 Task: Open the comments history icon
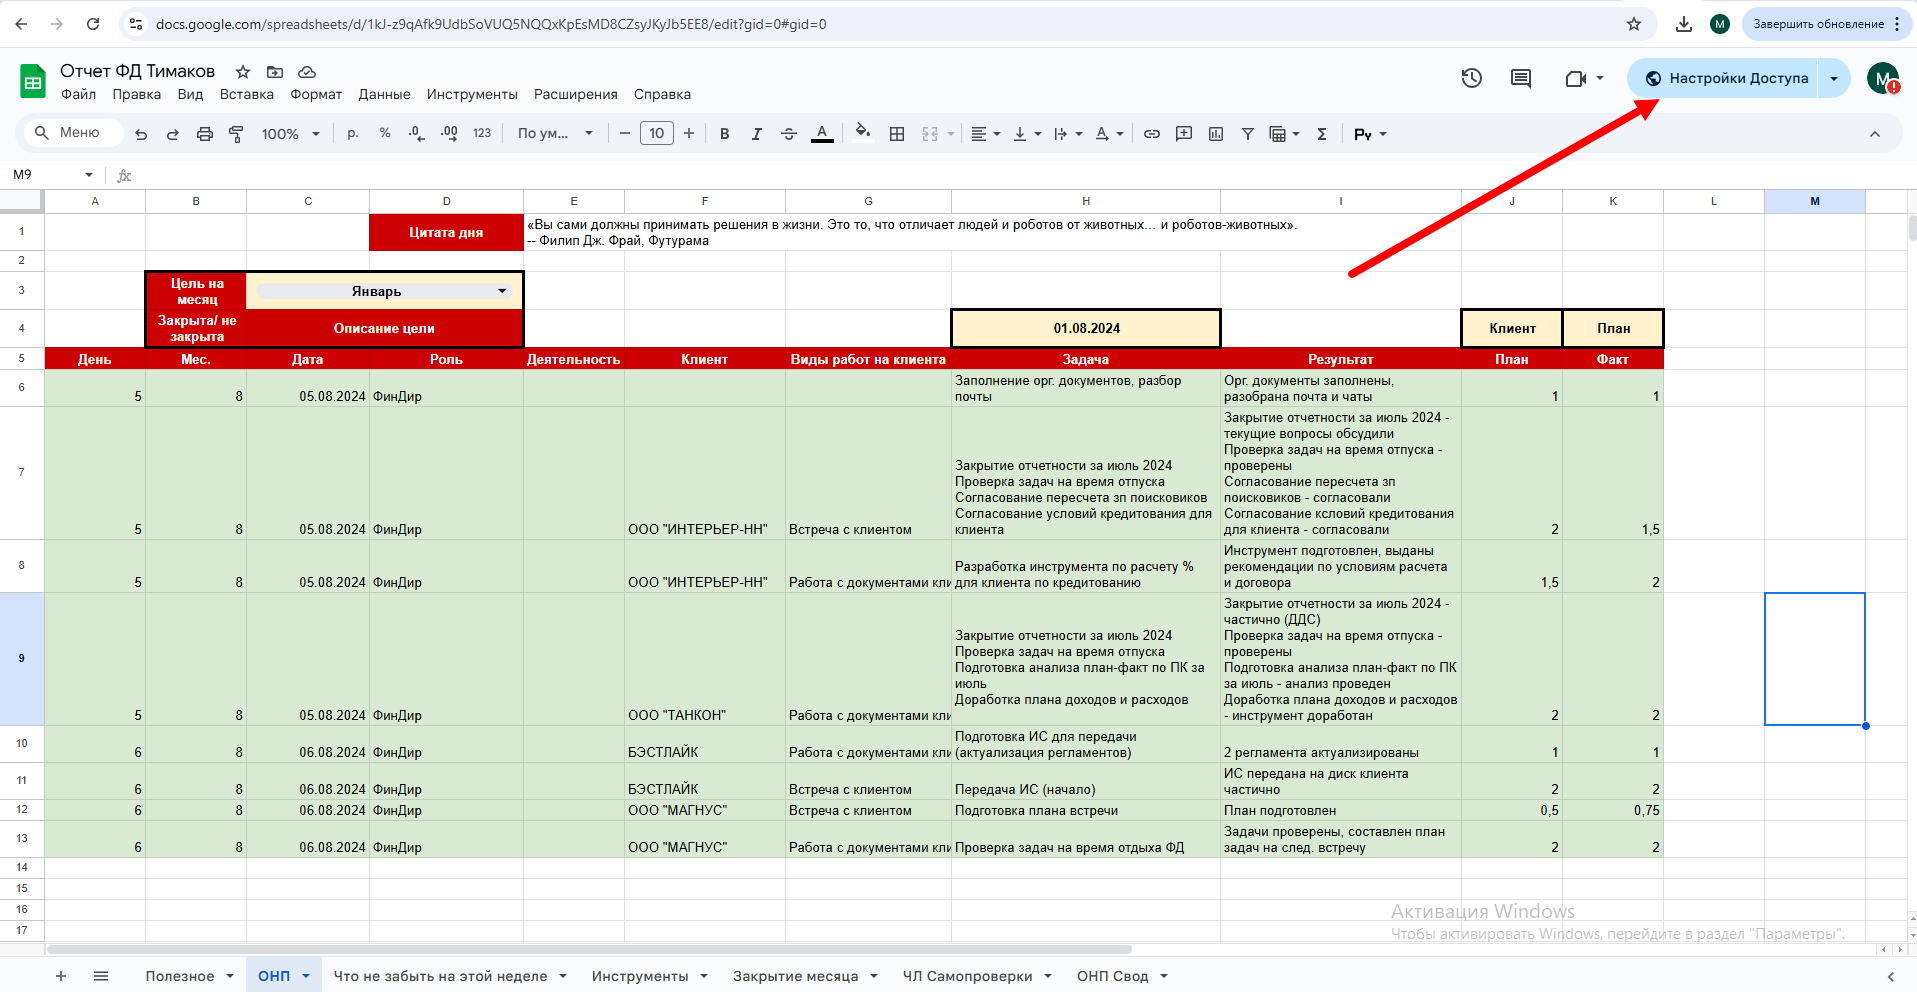point(1521,78)
